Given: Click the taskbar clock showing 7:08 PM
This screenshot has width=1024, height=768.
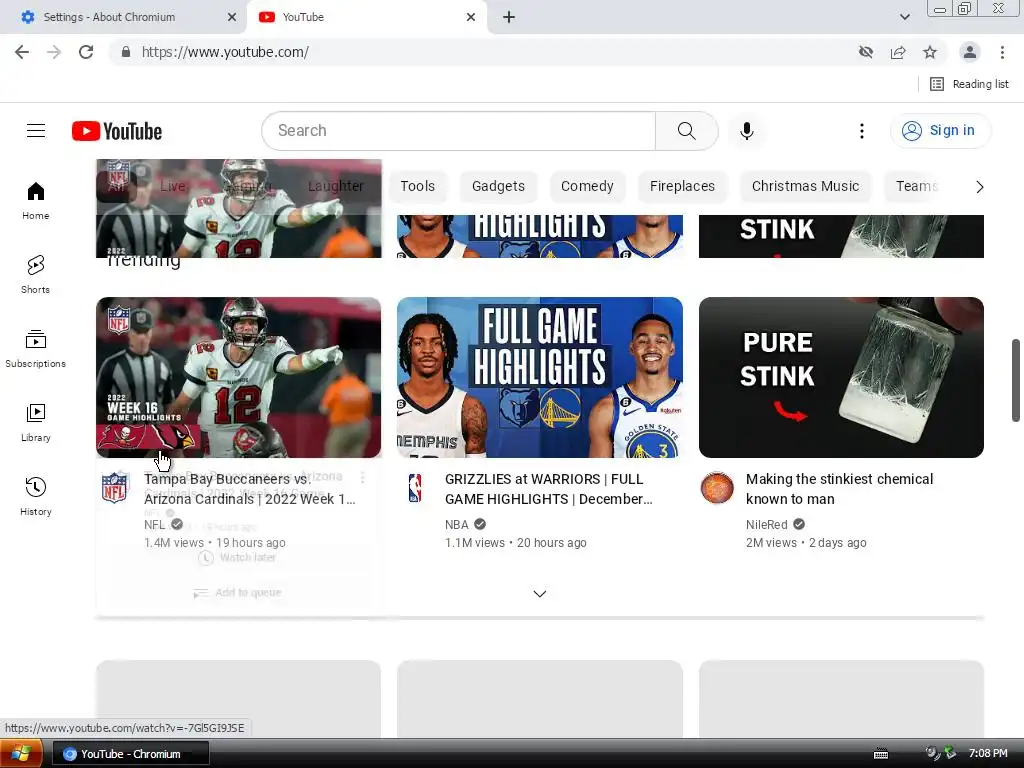Looking at the screenshot, I should tap(987, 754).
